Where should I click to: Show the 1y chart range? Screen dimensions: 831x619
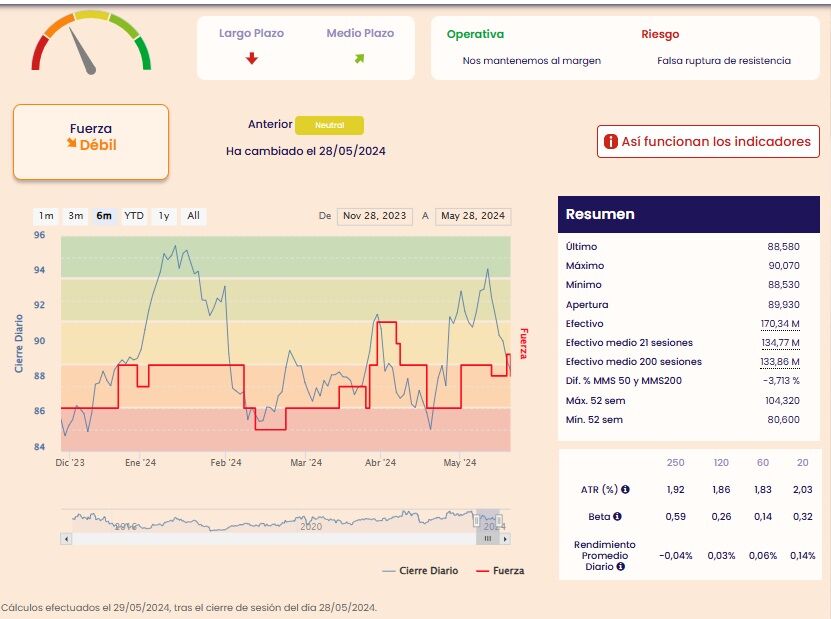tap(164, 216)
